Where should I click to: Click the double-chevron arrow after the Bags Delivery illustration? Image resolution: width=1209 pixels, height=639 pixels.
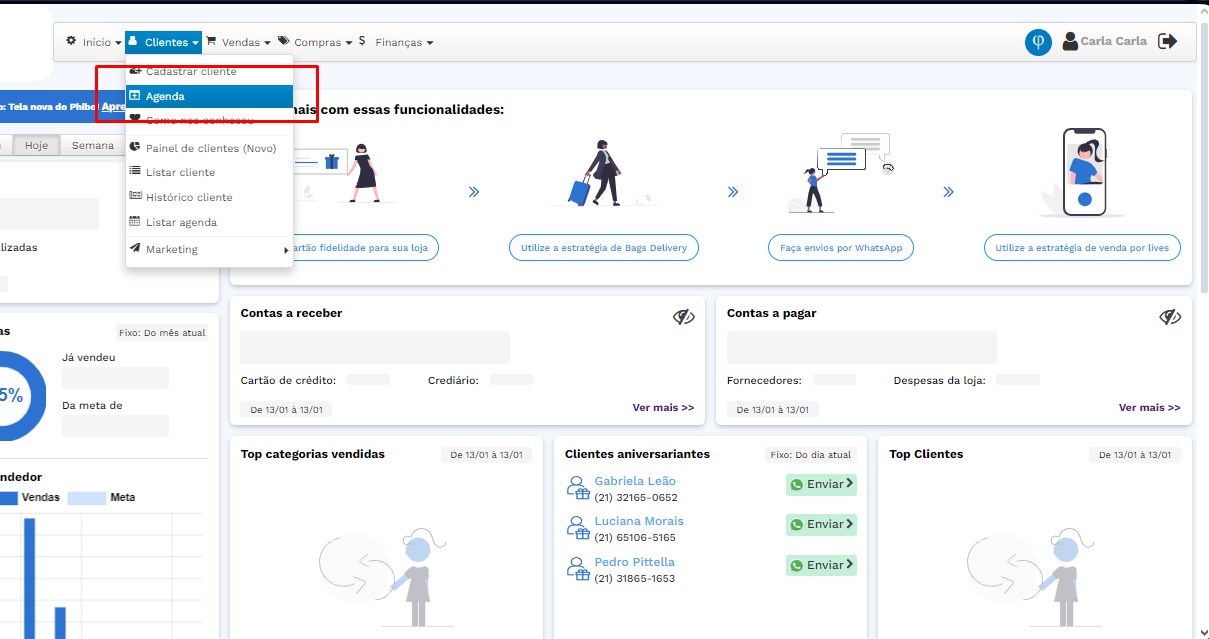[733, 192]
